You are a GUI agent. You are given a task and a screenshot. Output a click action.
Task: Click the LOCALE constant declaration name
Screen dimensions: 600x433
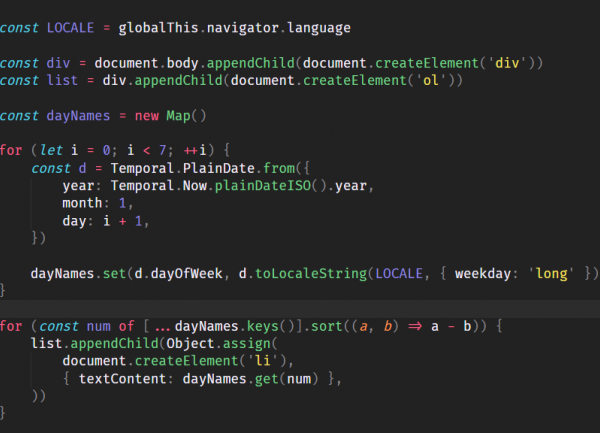click(70, 28)
